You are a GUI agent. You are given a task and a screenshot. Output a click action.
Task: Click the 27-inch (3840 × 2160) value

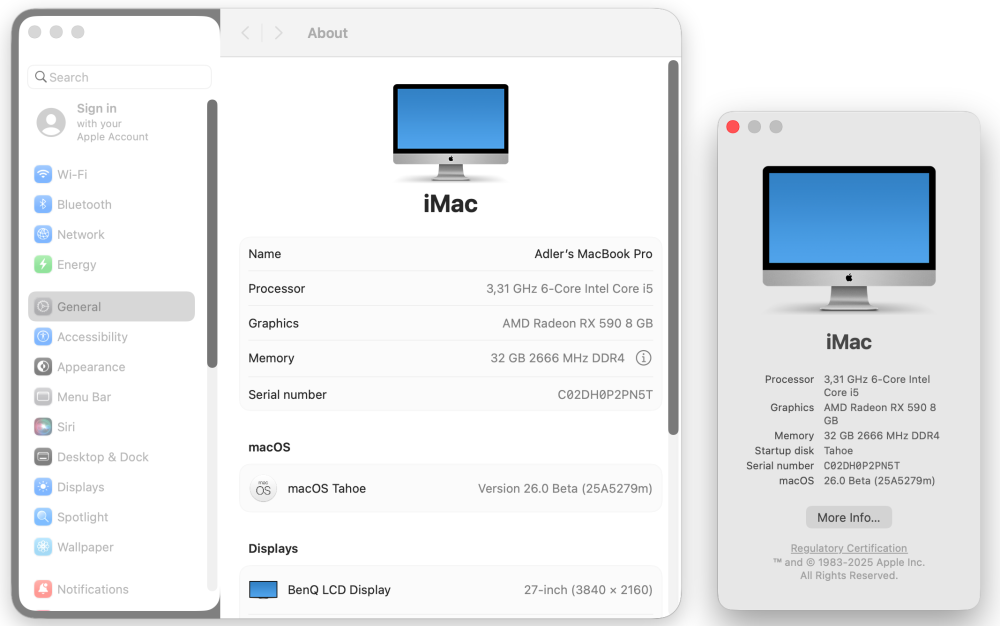(588, 590)
